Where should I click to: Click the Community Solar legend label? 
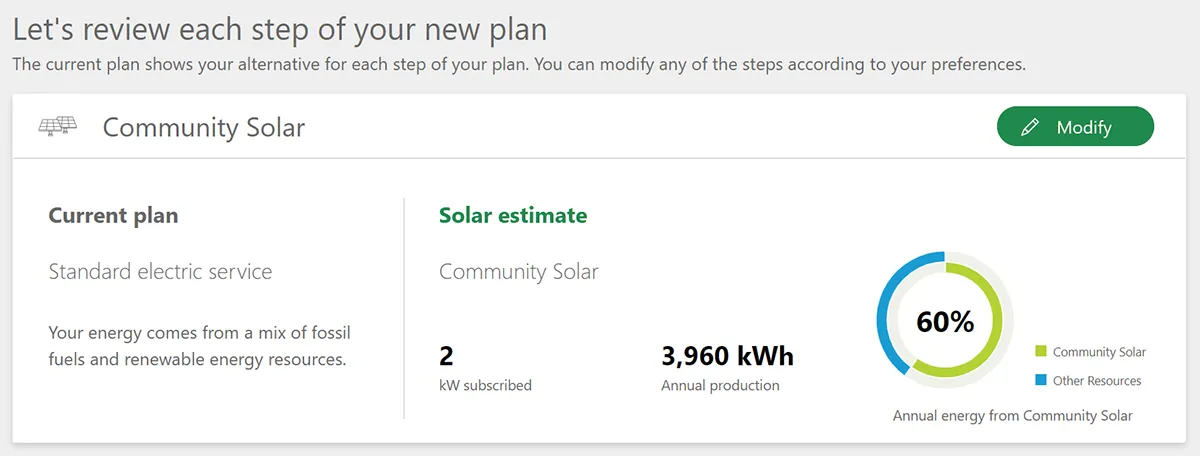click(x=1099, y=352)
